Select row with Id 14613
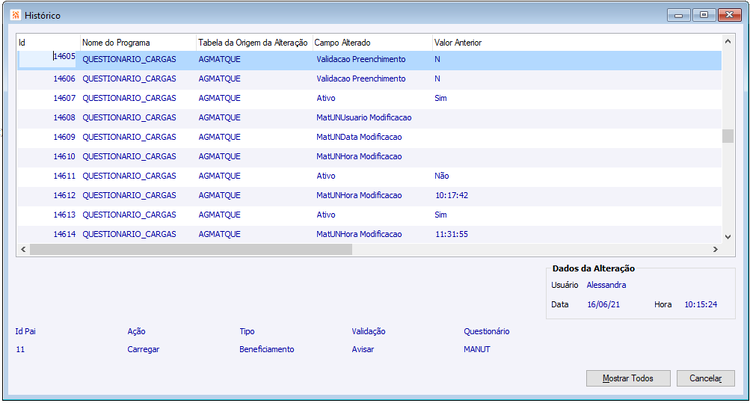 pyautogui.click(x=369, y=215)
